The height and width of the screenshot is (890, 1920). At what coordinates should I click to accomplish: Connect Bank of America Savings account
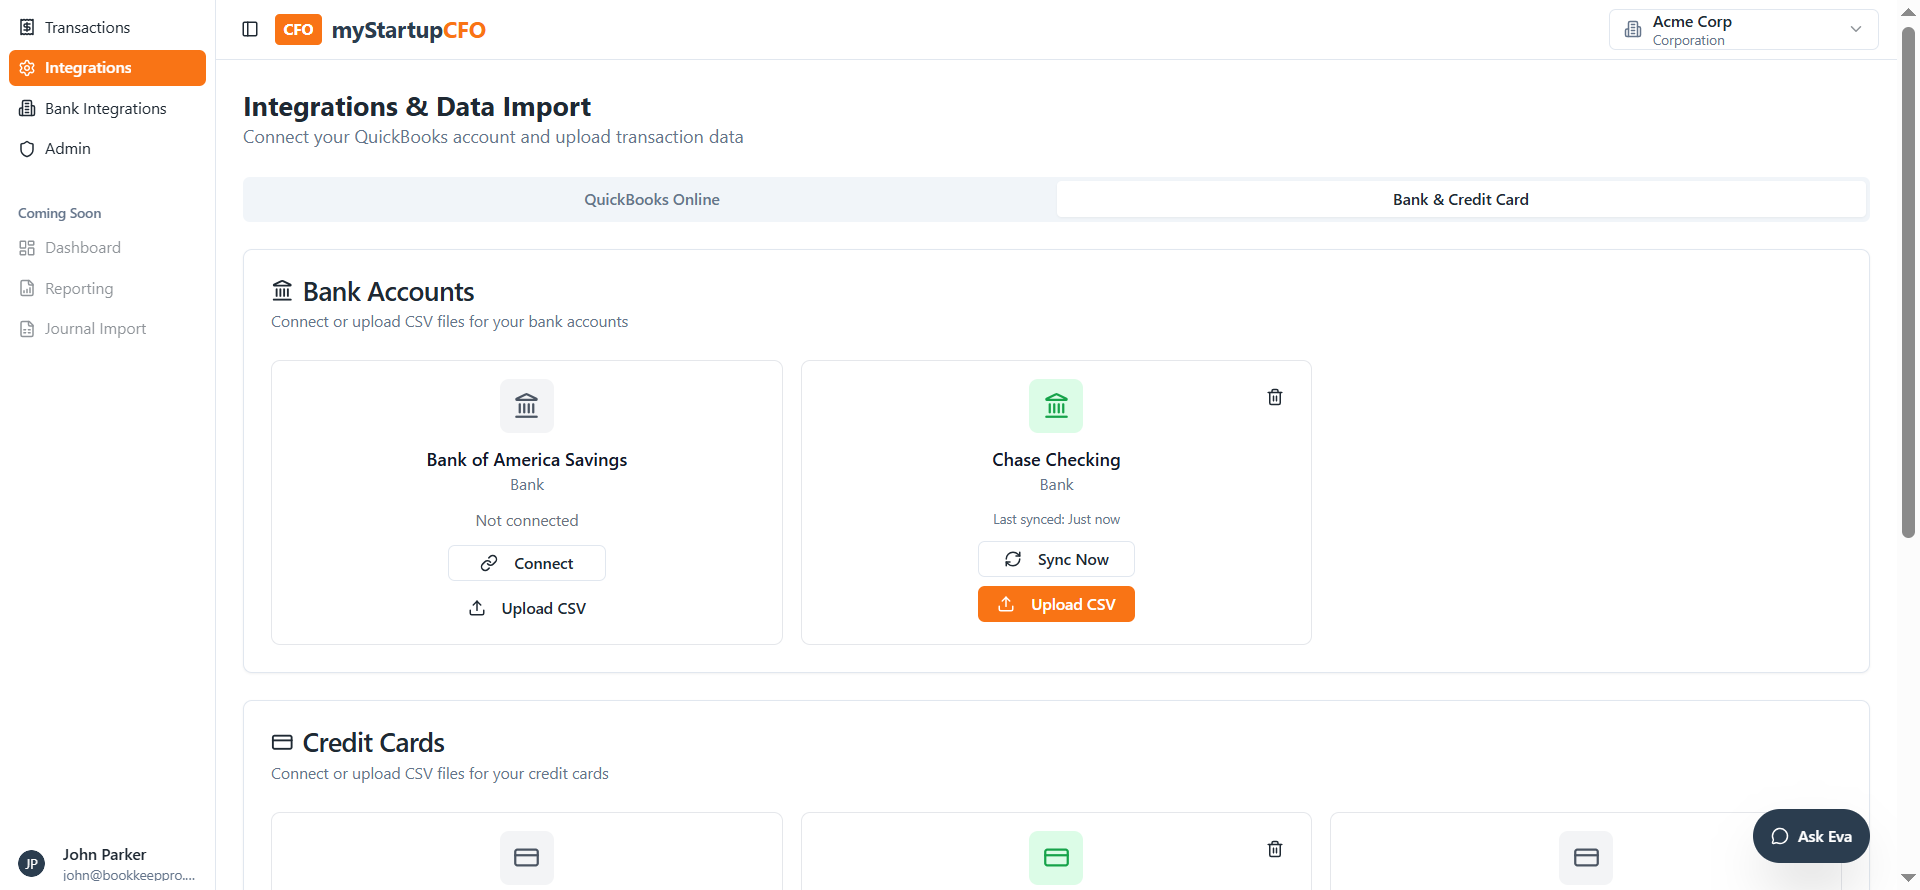coord(527,563)
